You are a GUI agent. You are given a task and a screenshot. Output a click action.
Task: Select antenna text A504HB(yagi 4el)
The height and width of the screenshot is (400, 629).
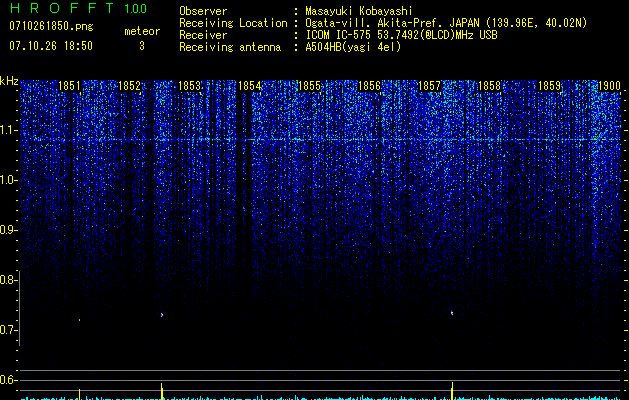click(x=353, y=47)
